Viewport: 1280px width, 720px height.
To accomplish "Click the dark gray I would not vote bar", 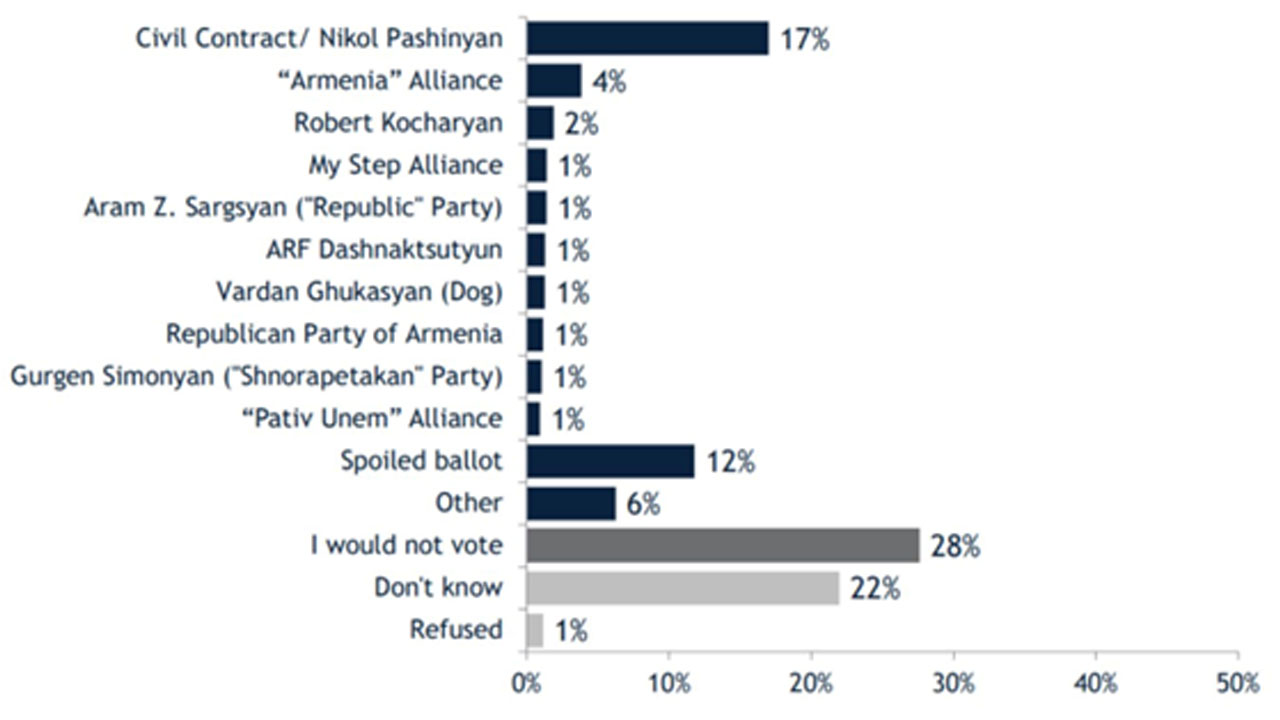I will [723, 545].
